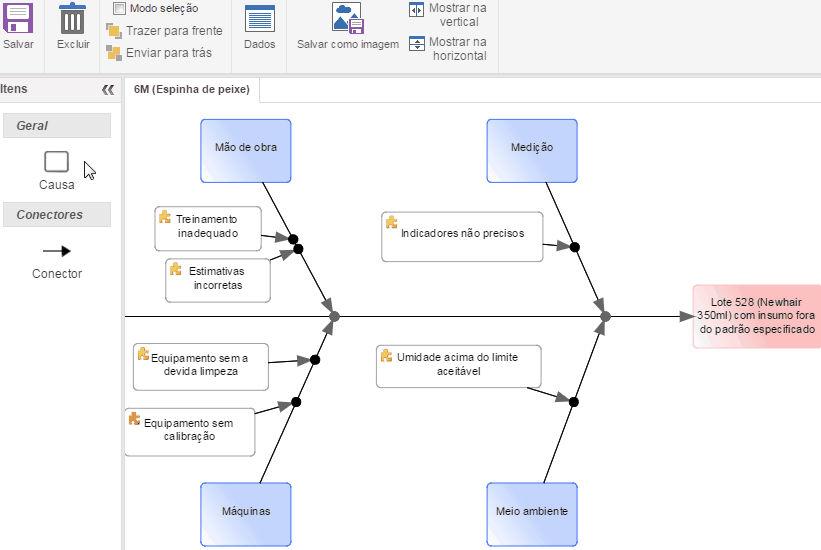This screenshot has width=821, height=550.
Task: Collapse the Conectores section header
Action: coord(57,215)
